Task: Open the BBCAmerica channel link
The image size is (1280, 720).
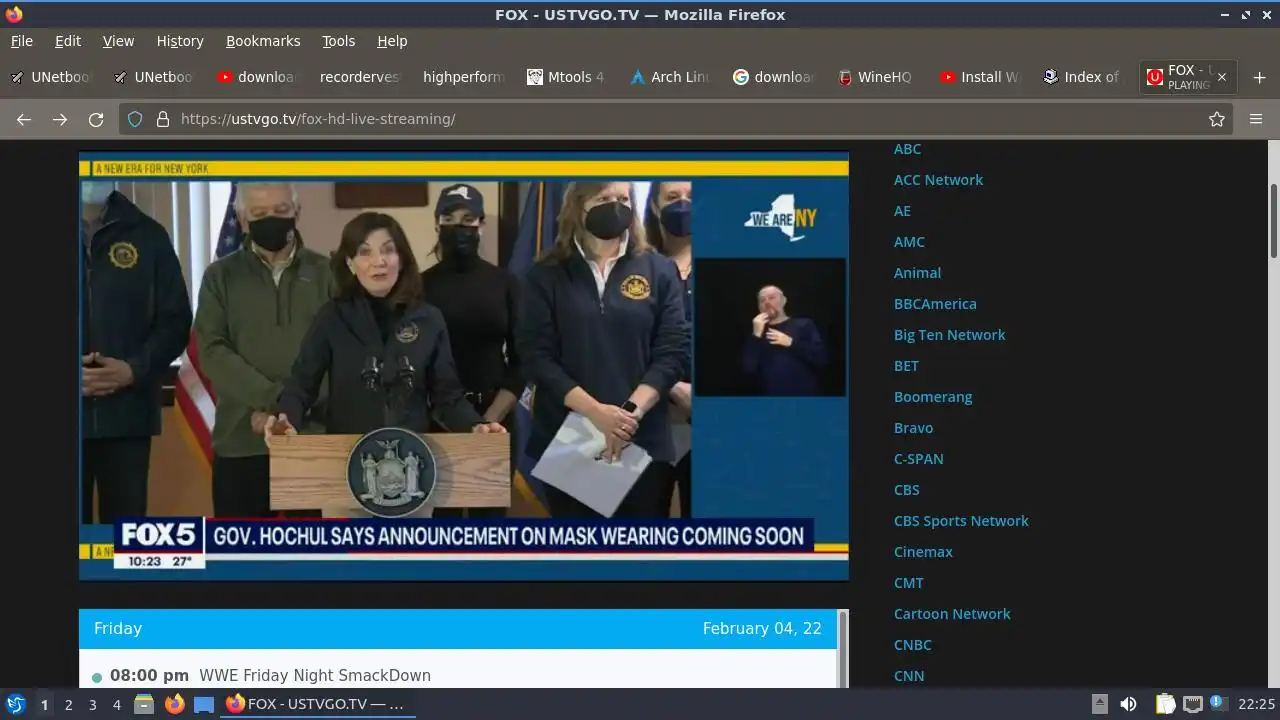Action: (x=935, y=304)
